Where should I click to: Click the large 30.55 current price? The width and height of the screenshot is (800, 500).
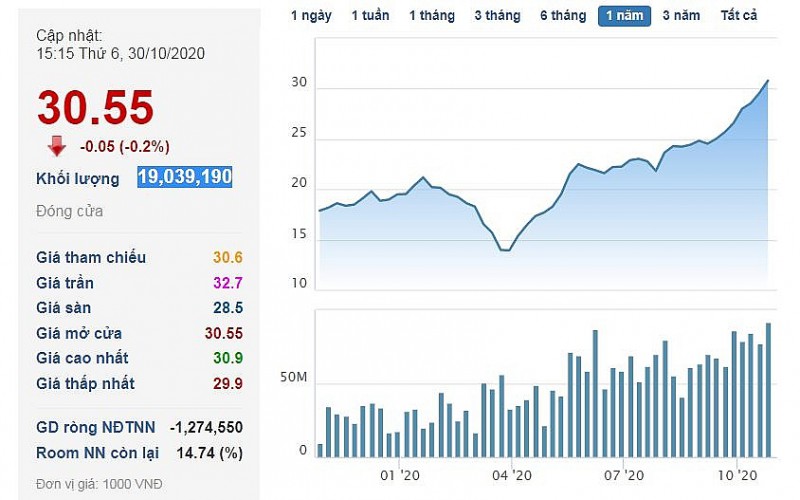(96, 108)
